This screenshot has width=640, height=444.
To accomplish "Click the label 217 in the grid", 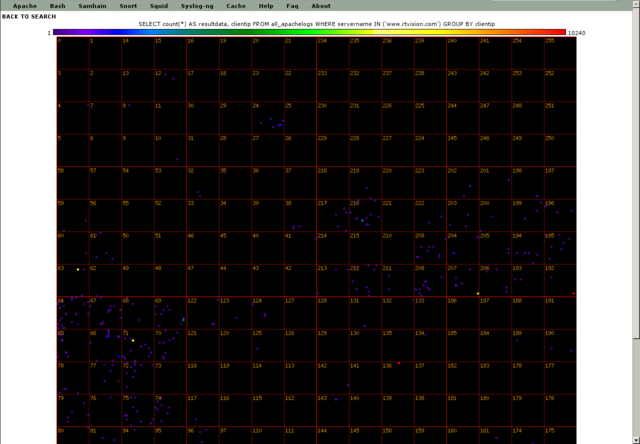I will pyautogui.click(x=322, y=203).
